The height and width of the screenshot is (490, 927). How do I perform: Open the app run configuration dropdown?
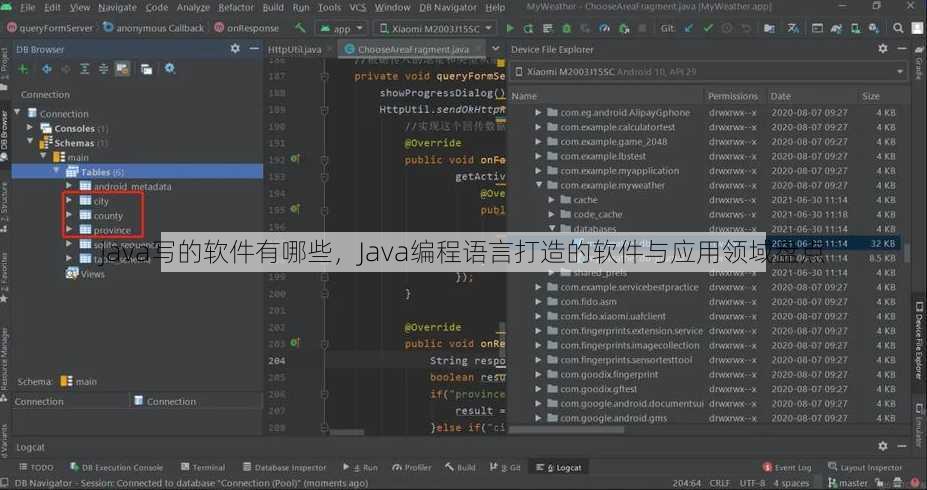tap(341, 28)
